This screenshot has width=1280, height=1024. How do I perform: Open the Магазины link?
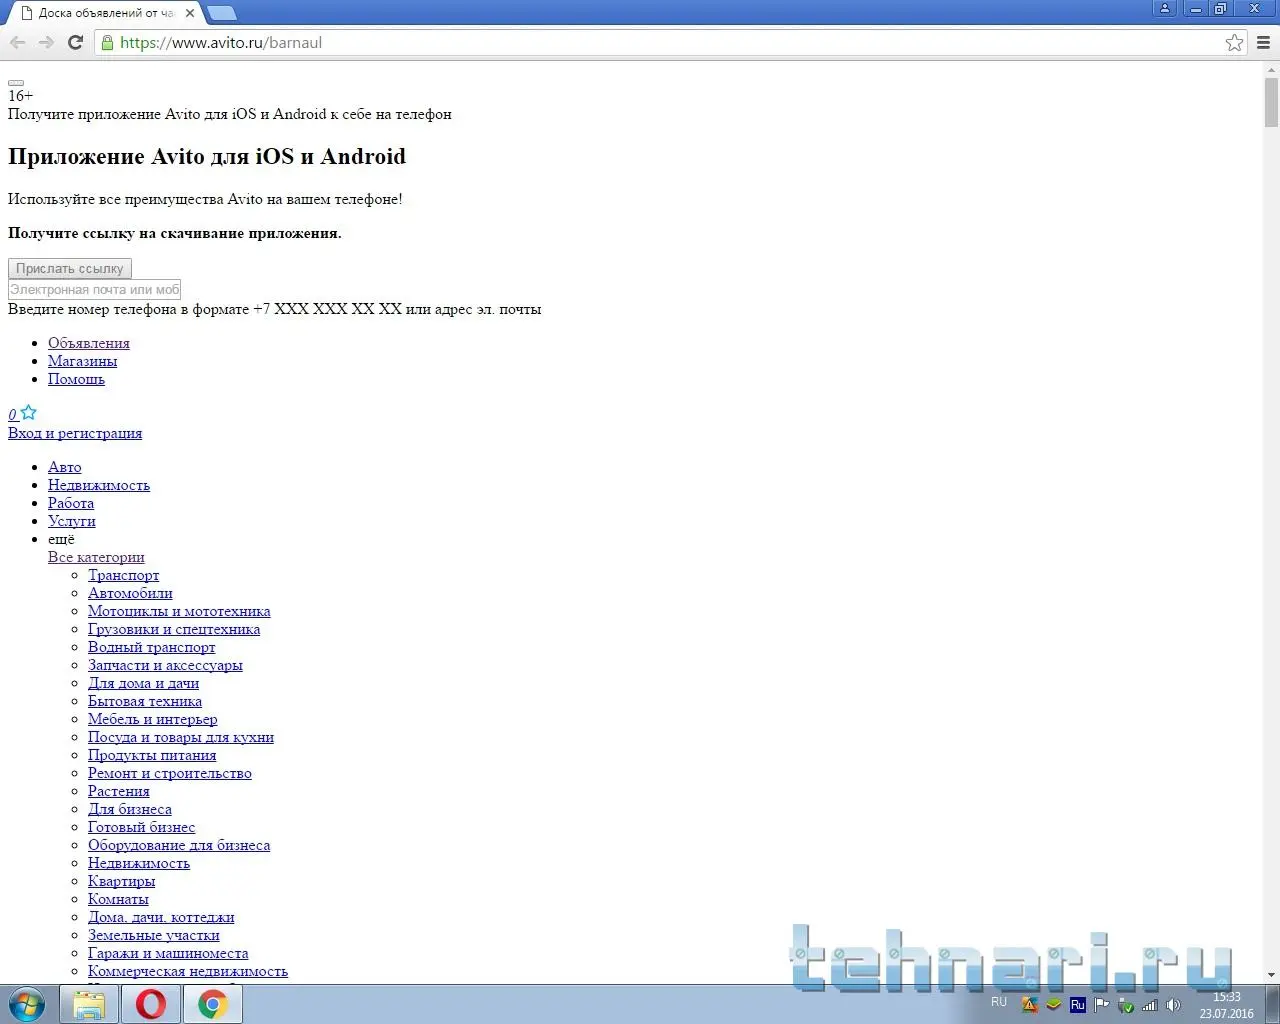(x=82, y=361)
